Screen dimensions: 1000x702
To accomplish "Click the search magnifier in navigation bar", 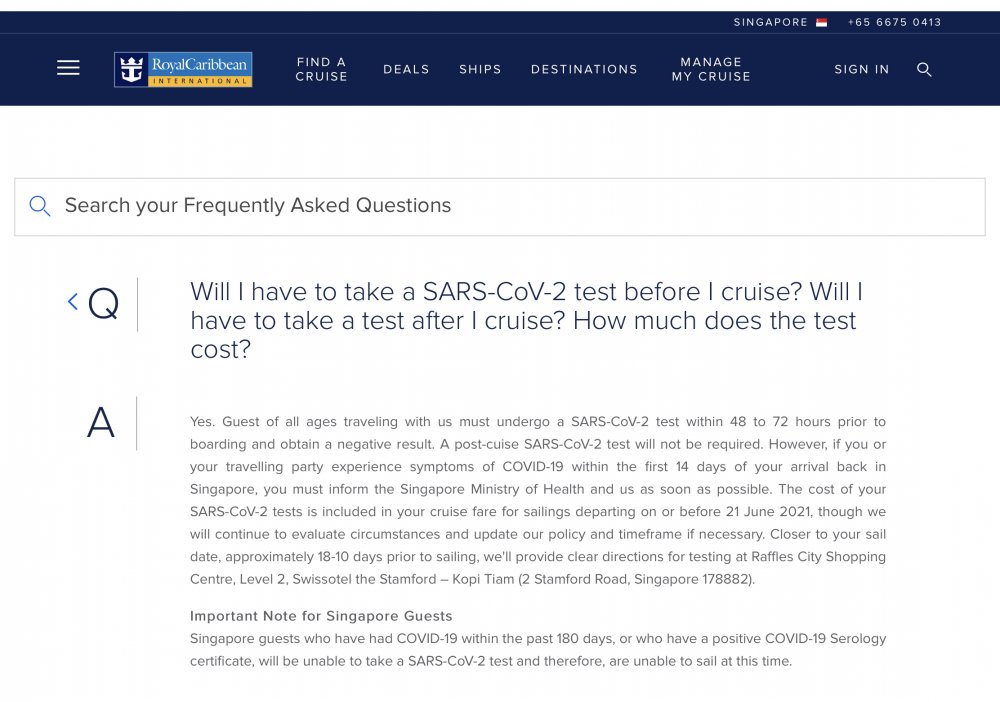I will (x=924, y=69).
